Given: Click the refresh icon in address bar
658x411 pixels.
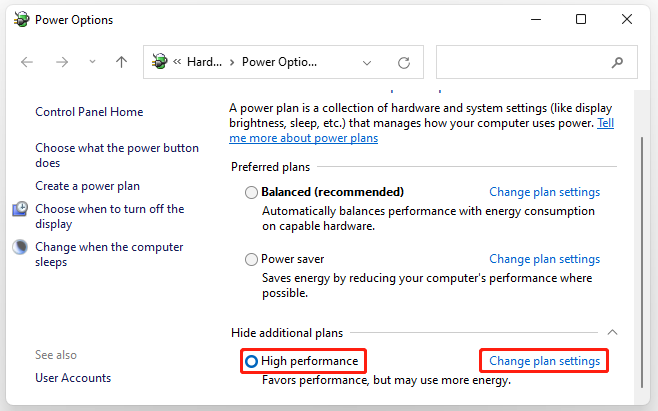Looking at the screenshot, I should (x=404, y=62).
